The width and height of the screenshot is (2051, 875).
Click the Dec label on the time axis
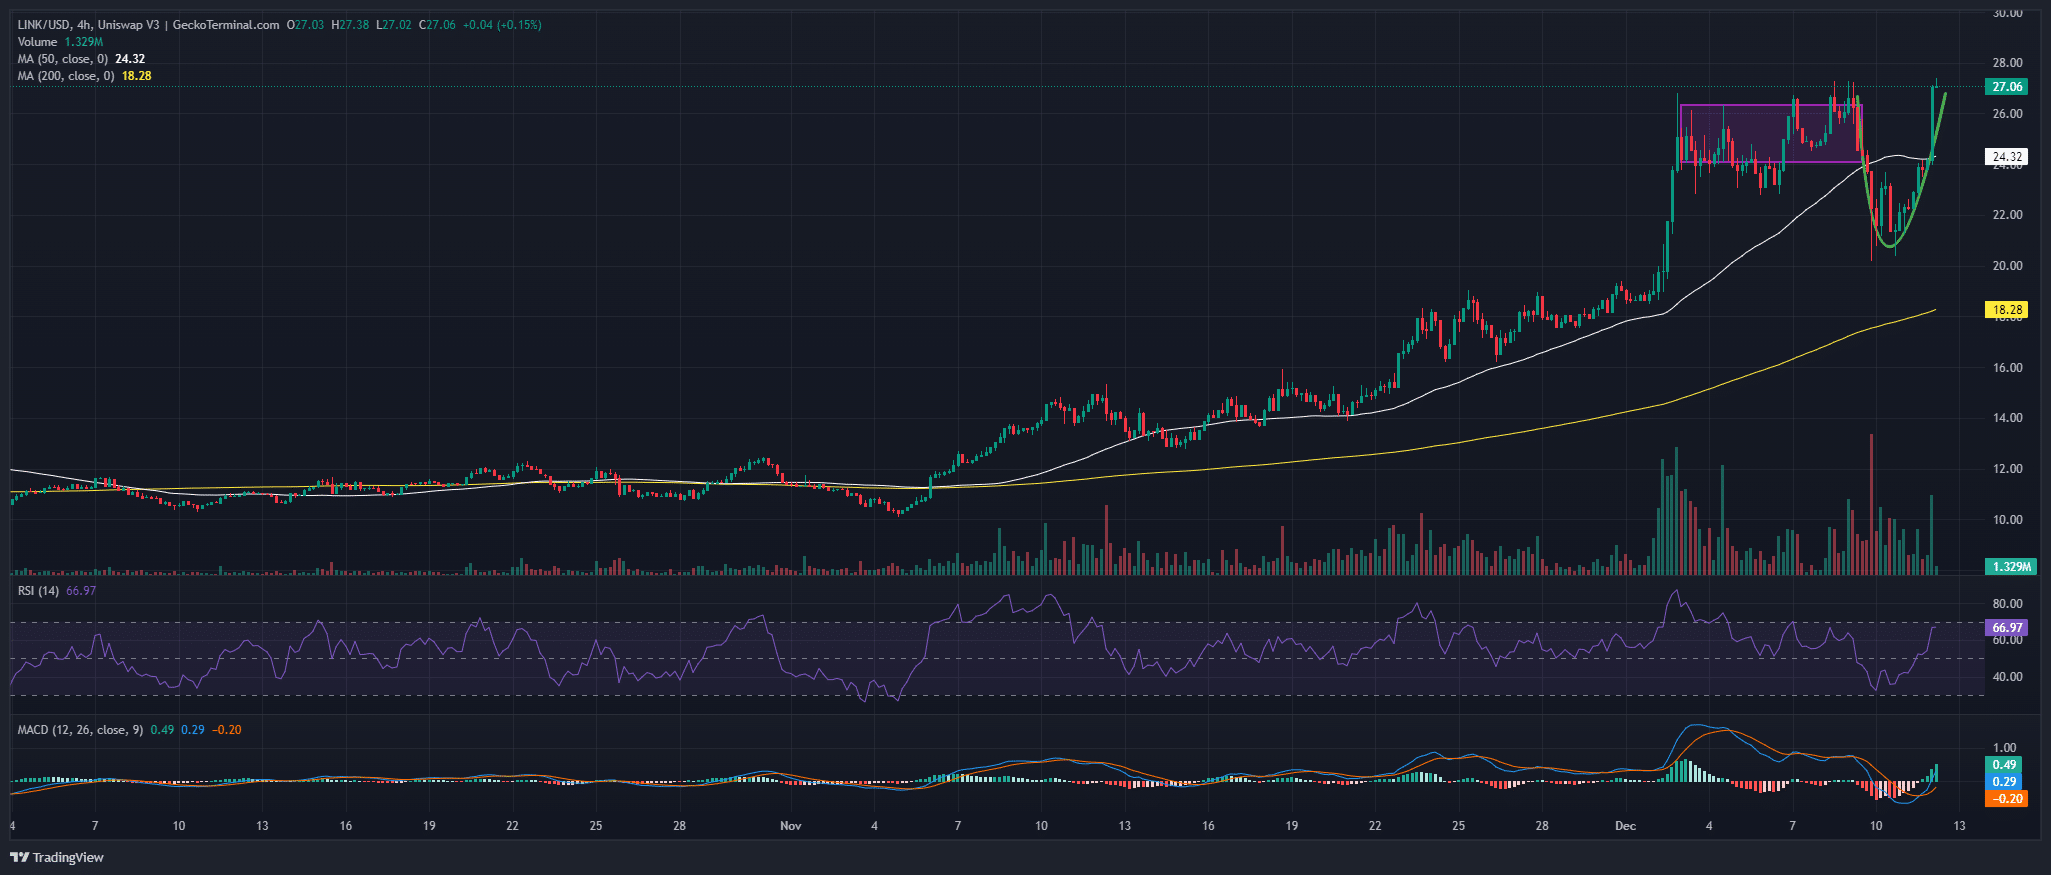[1625, 826]
